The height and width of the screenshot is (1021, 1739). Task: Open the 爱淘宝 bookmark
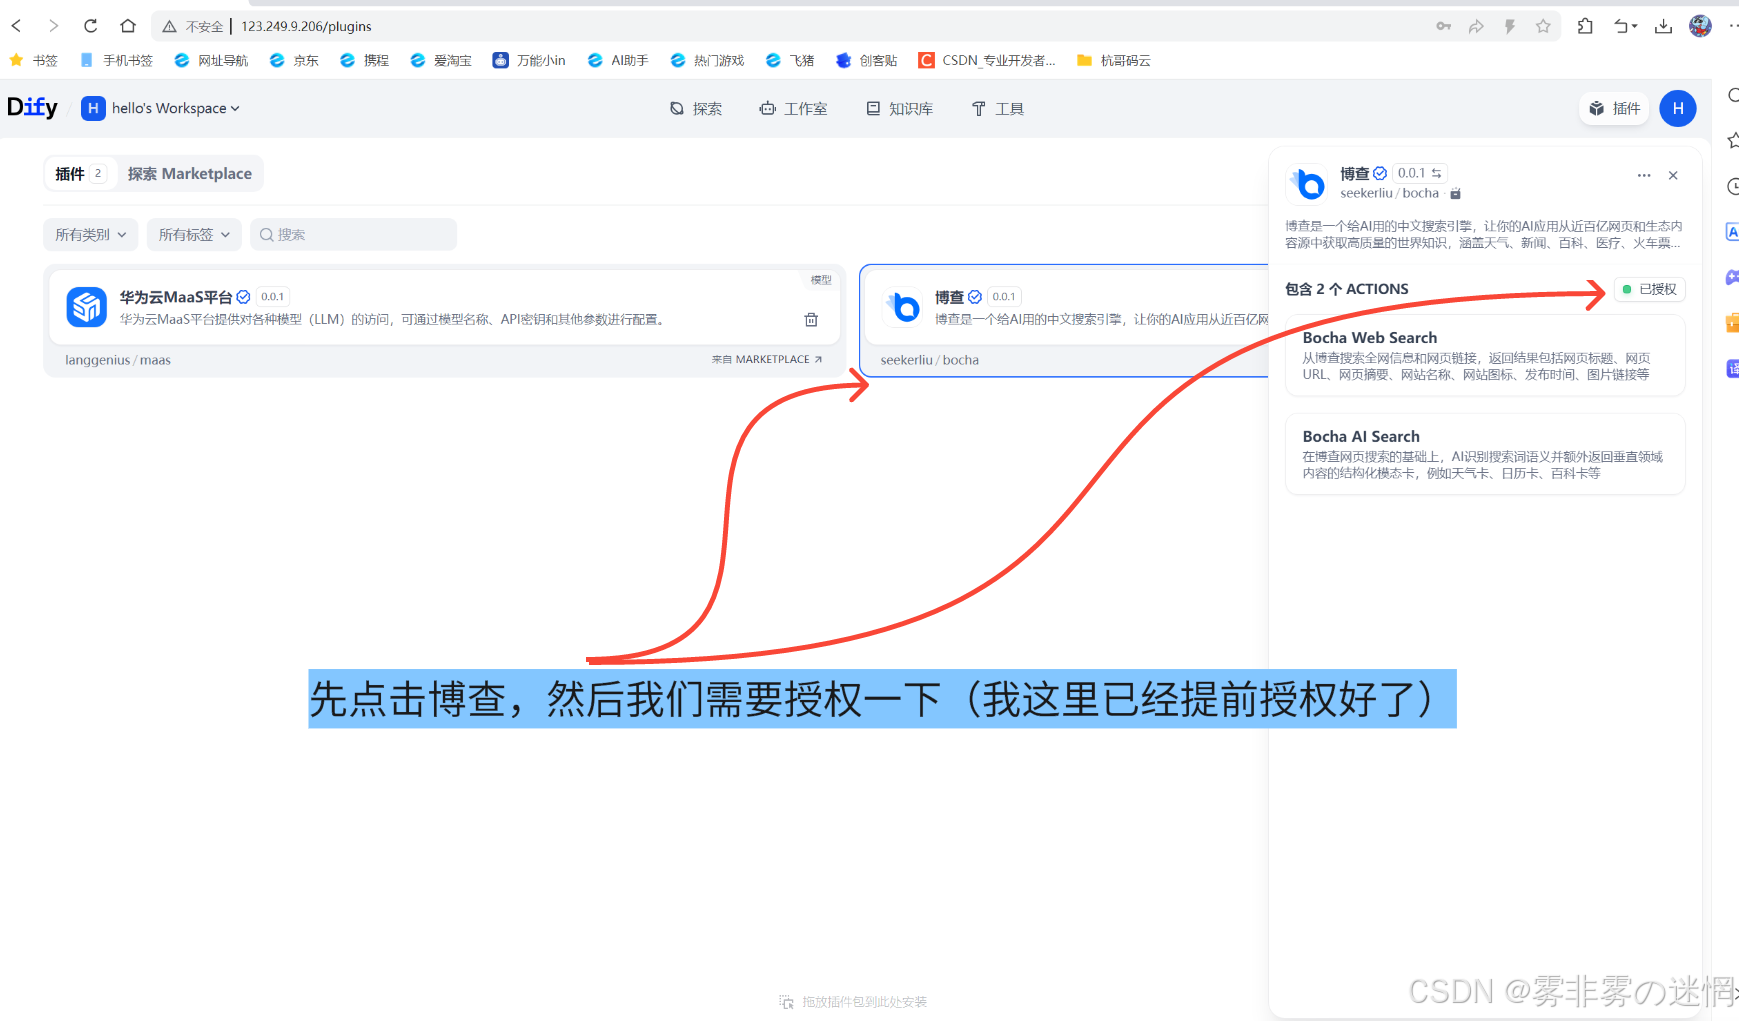tap(441, 60)
